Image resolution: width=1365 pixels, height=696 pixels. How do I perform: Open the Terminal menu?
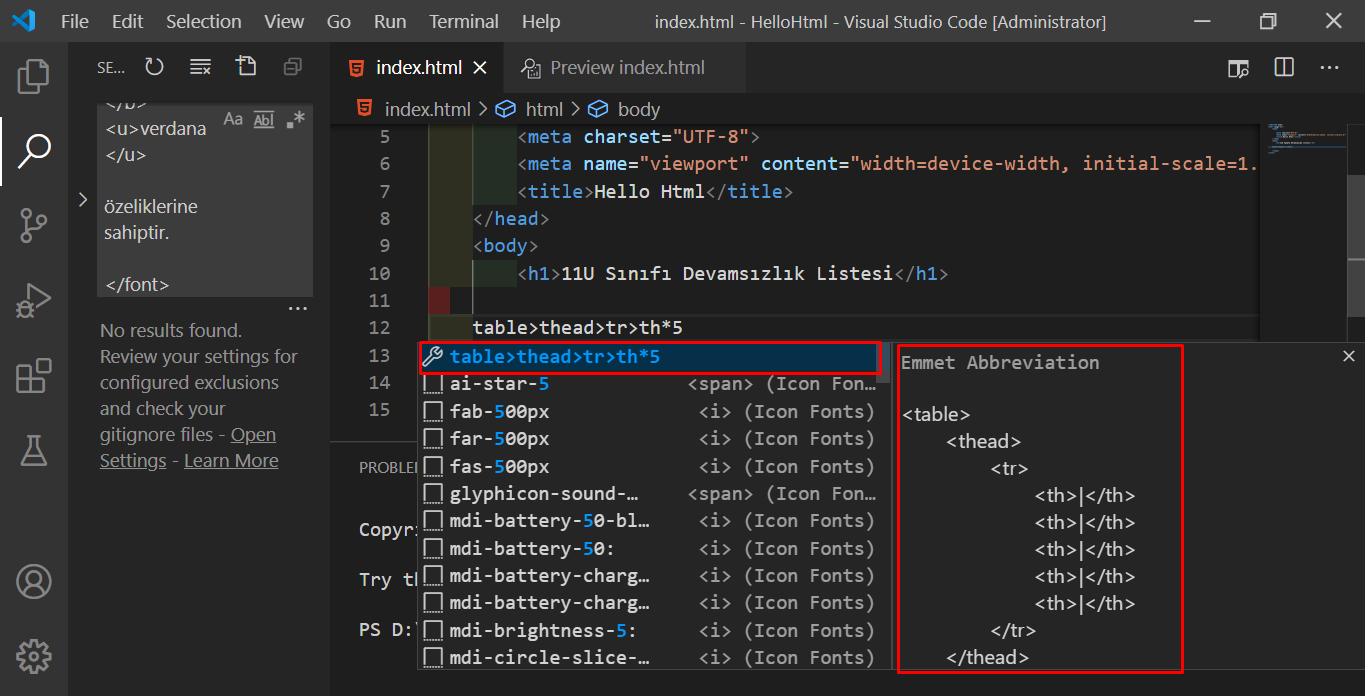(x=463, y=21)
